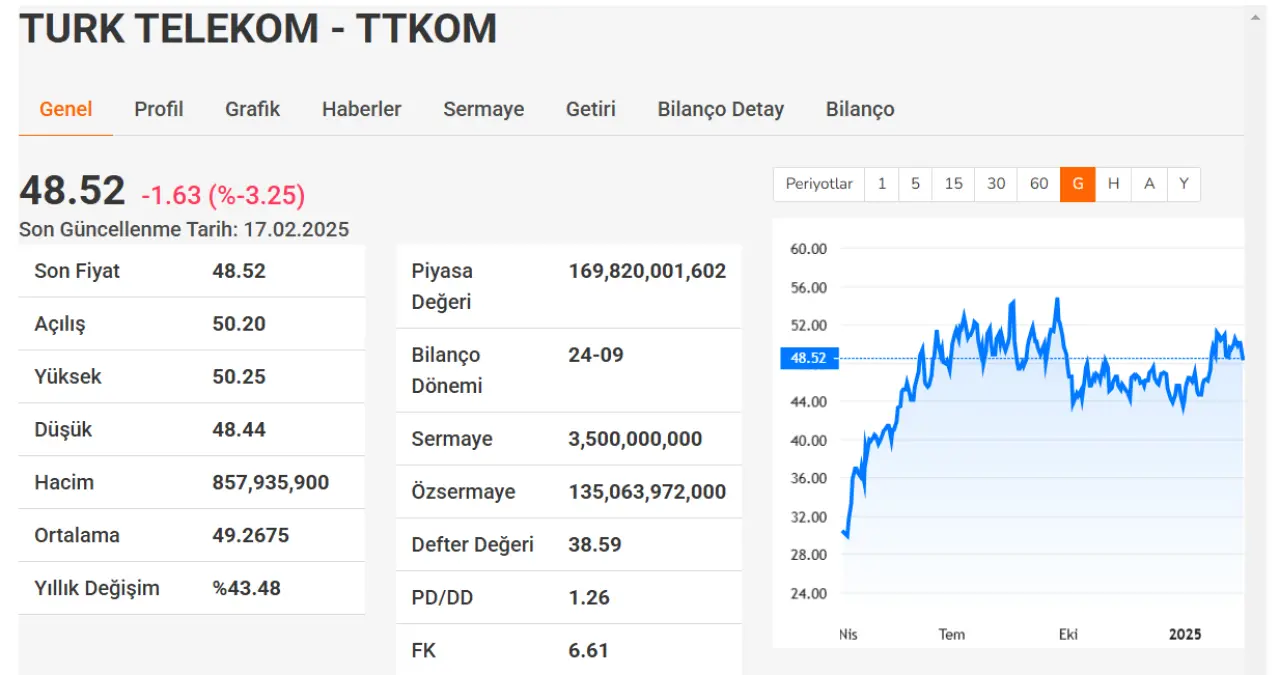Click the Piyasa Değeri value 169,820,001,602

click(x=648, y=271)
